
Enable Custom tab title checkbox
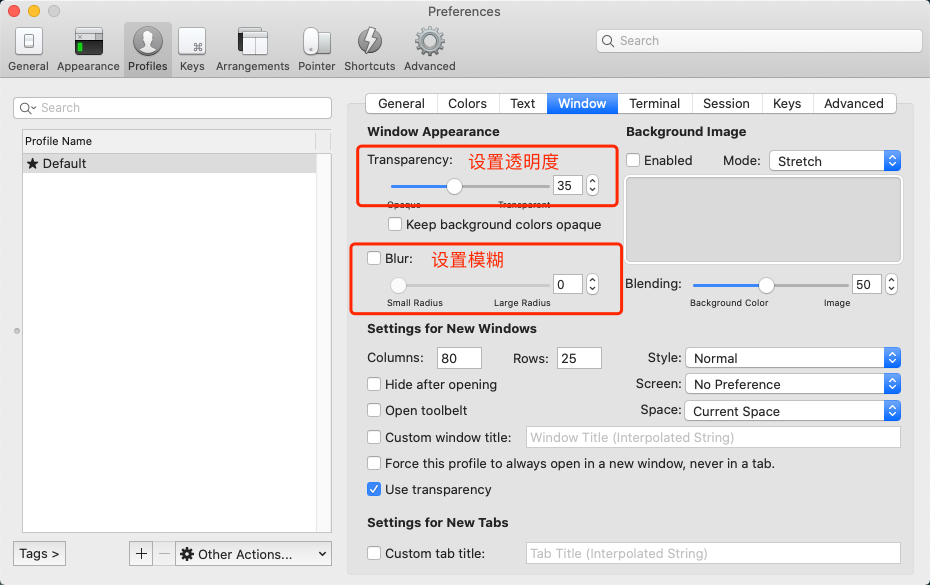pos(374,554)
